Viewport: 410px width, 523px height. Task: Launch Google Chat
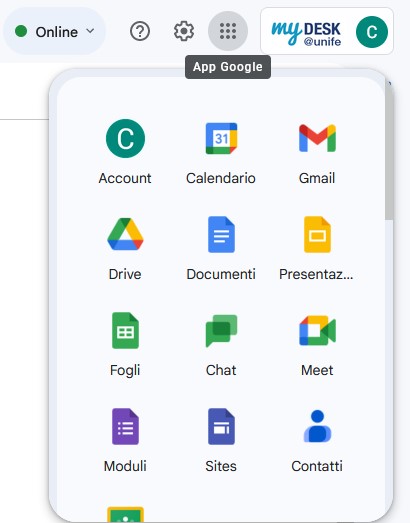(x=221, y=330)
